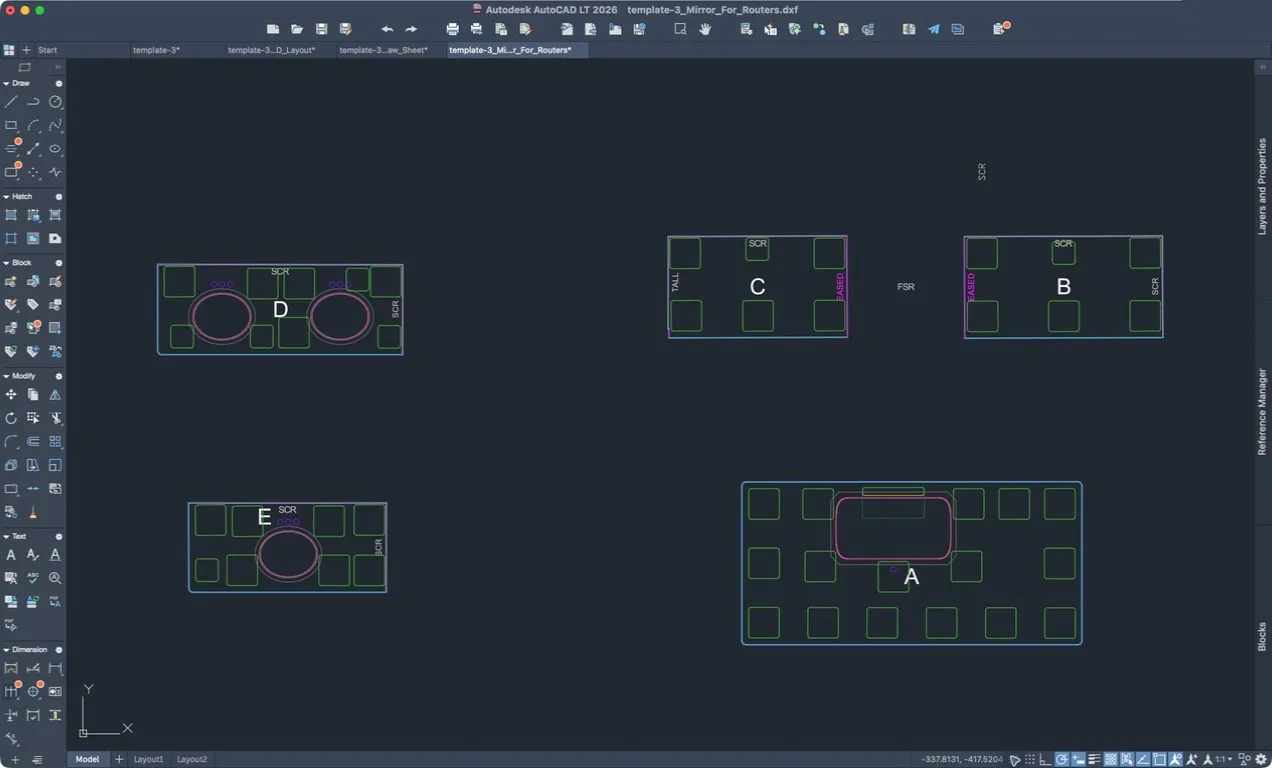Select the Circle draw tool
Screen dimensions: 1272x768
click(x=55, y=102)
